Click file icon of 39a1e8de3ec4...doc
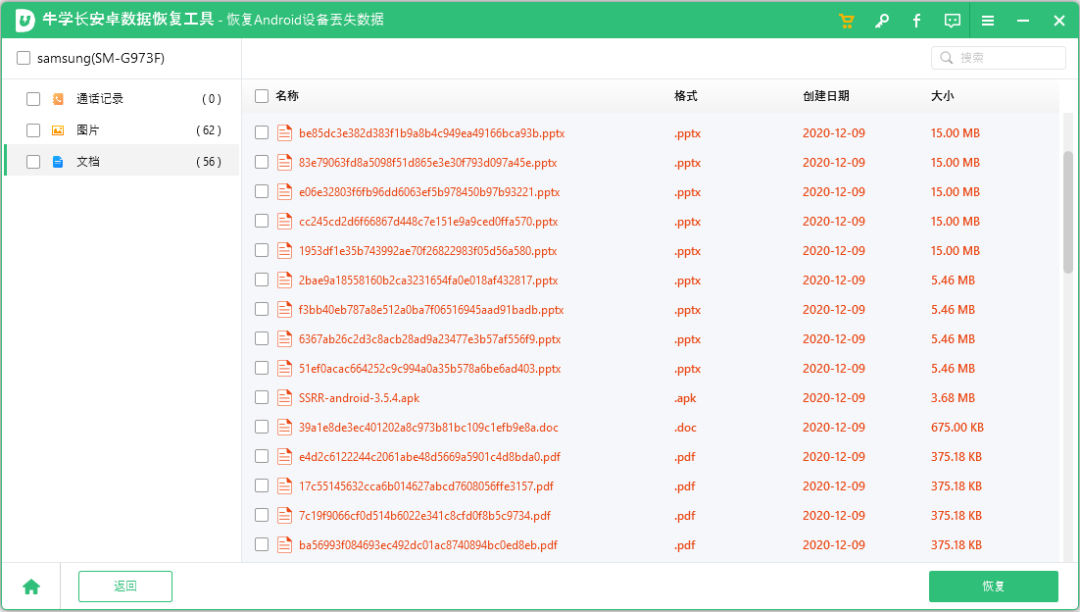Image resolution: width=1080 pixels, height=612 pixels. click(284, 428)
